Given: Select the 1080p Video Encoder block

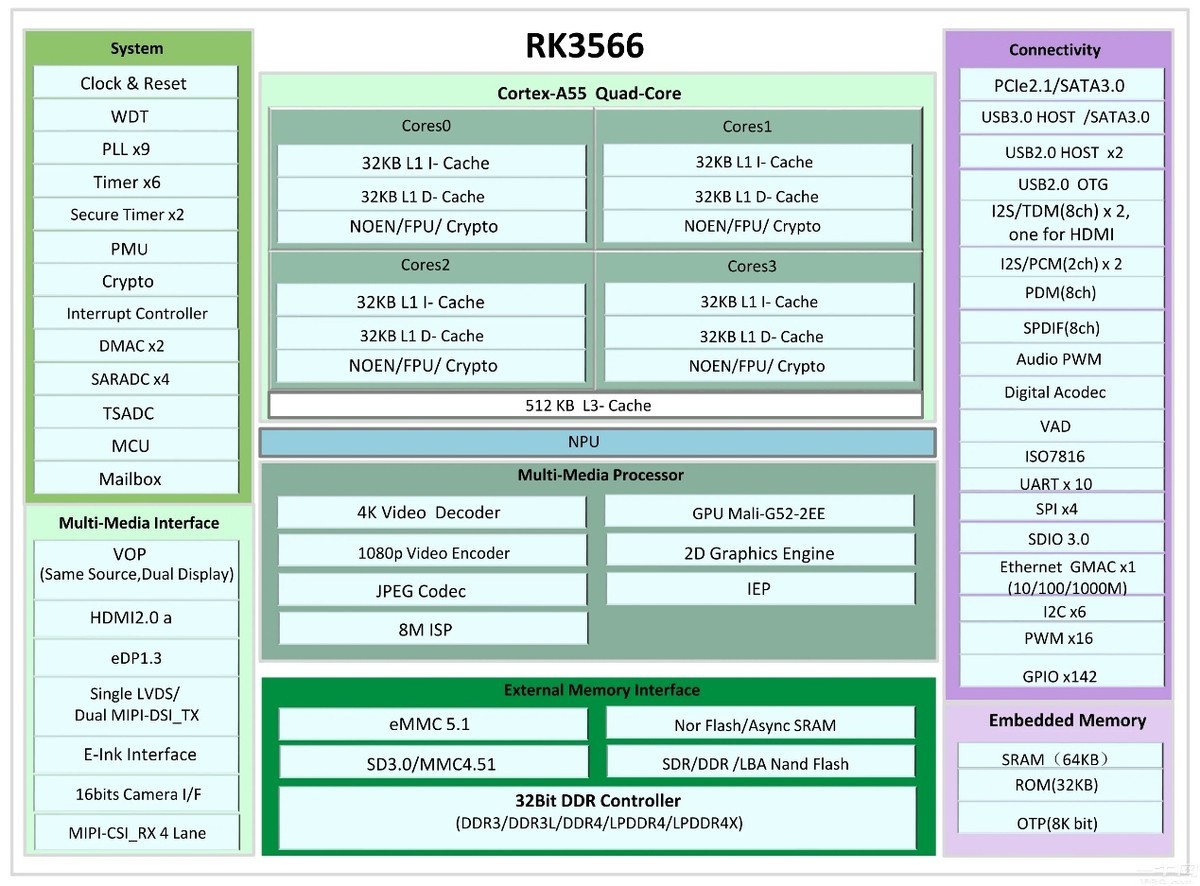Looking at the screenshot, I should click(x=431, y=552).
